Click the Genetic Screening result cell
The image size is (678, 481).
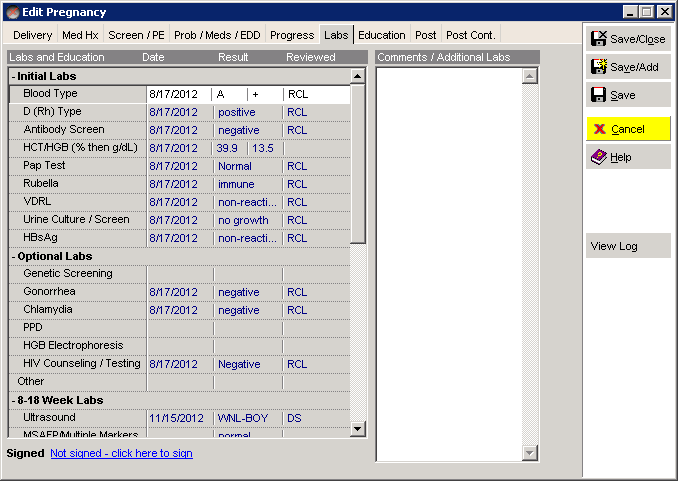click(247, 274)
